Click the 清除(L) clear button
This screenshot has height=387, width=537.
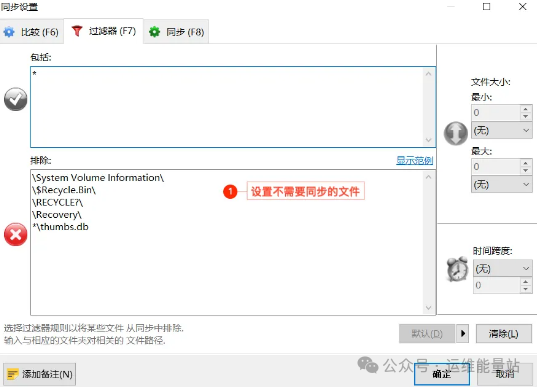pyautogui.click(x=504, y=334)
